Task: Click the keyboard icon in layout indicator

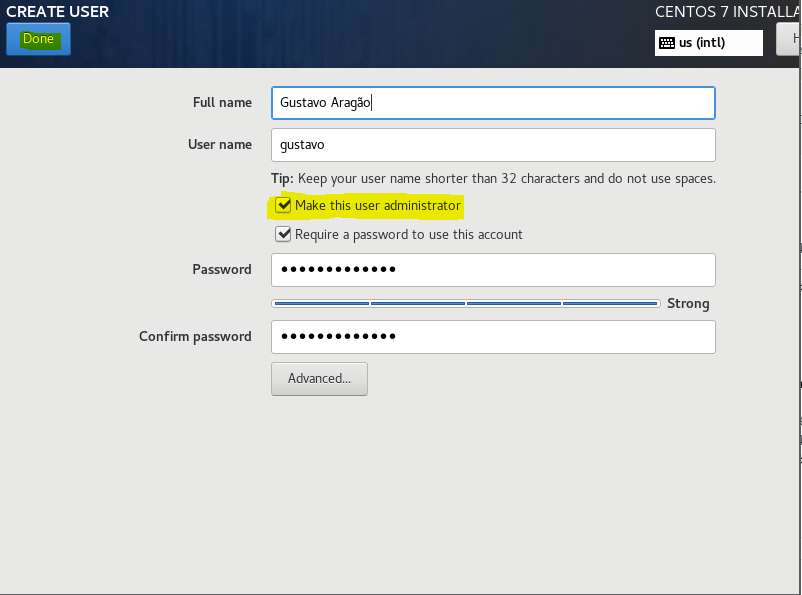Action: tap(667, 43)
